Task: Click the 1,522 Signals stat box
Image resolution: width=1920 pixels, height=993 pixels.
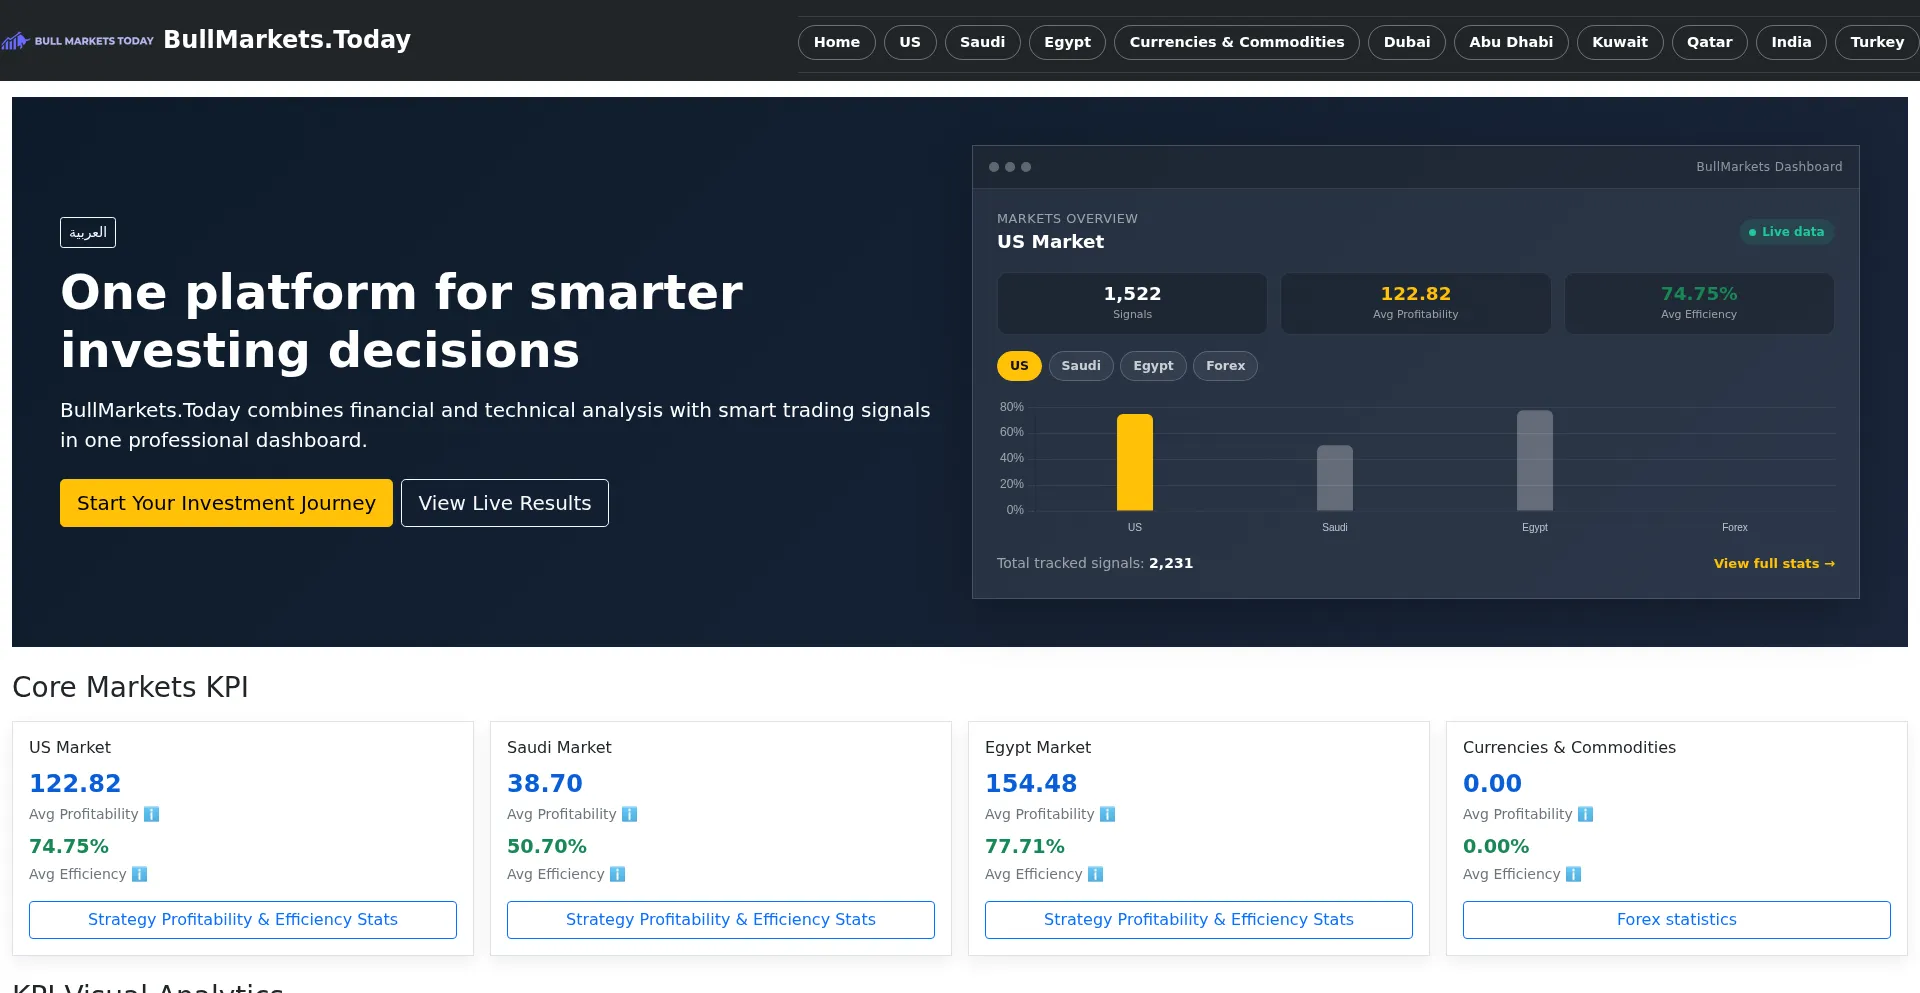Action: [1132, 303]
